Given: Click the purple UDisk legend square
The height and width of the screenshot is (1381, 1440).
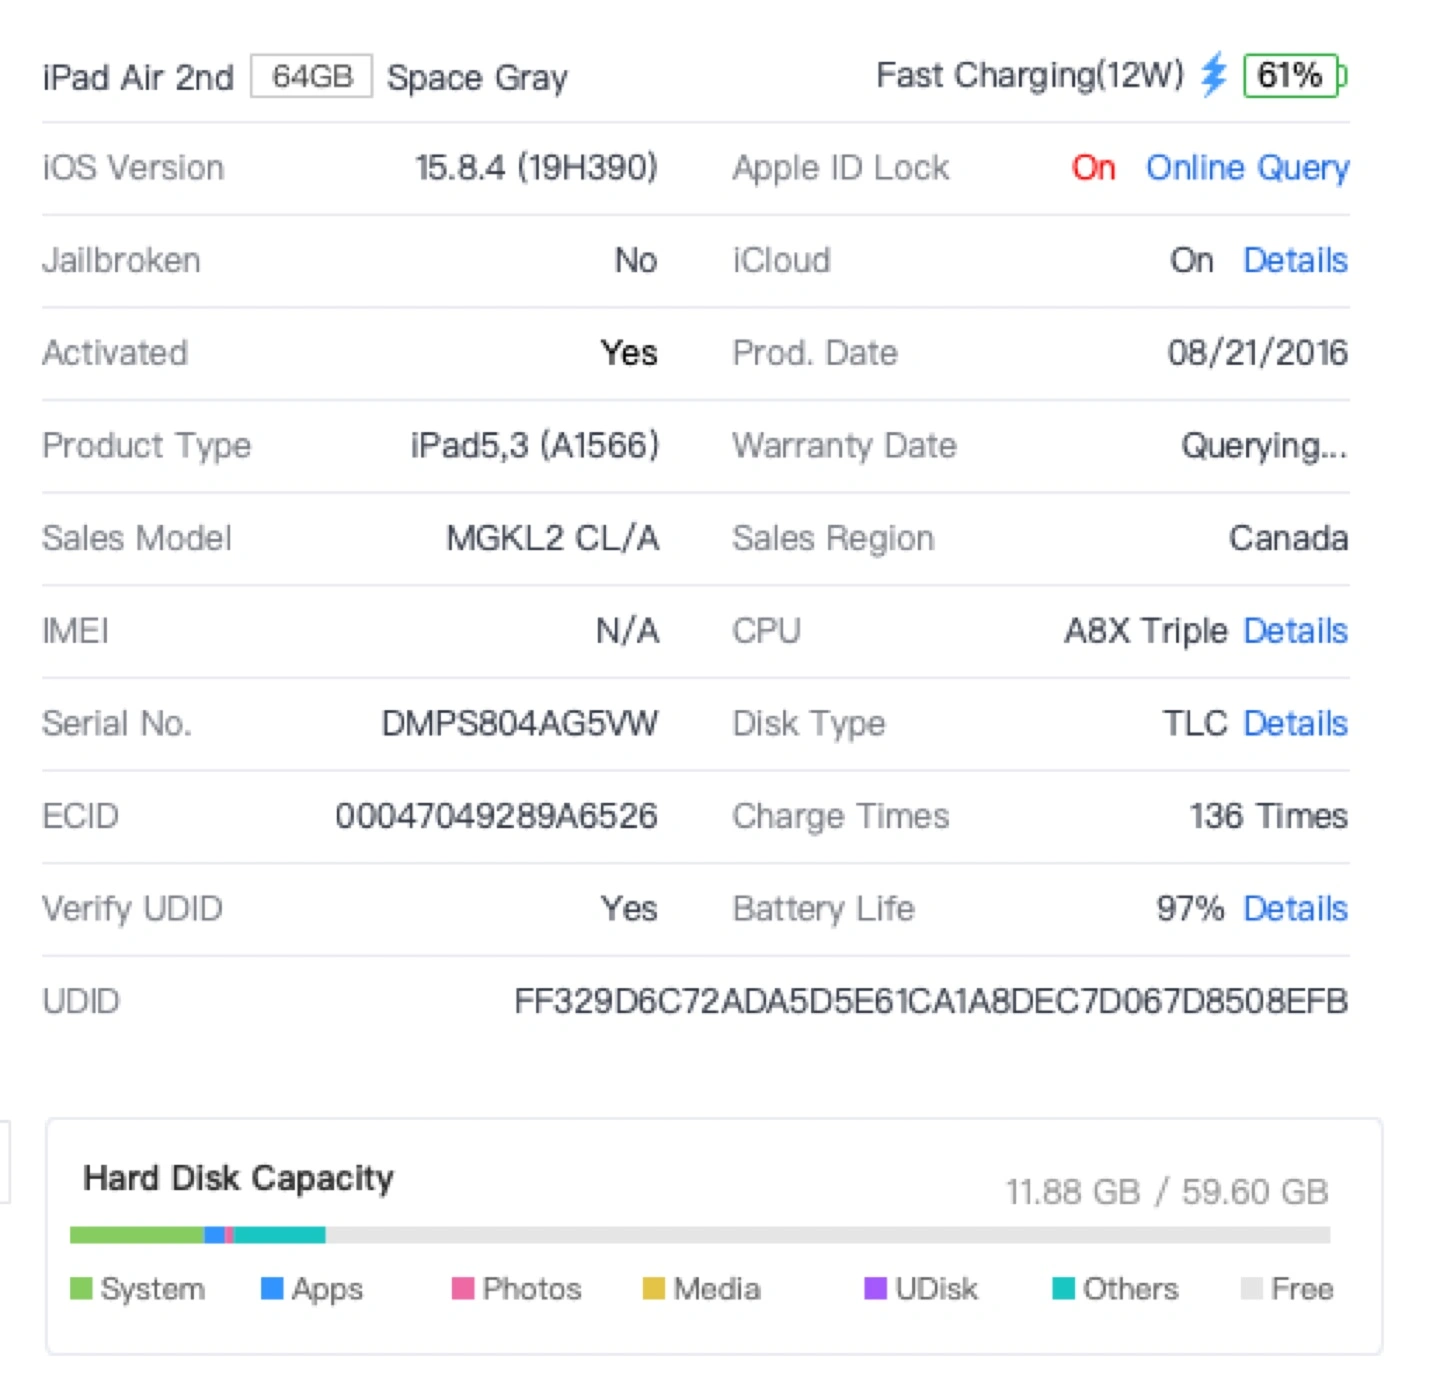Looking at the screenshot, I should tap(875, 1288).
